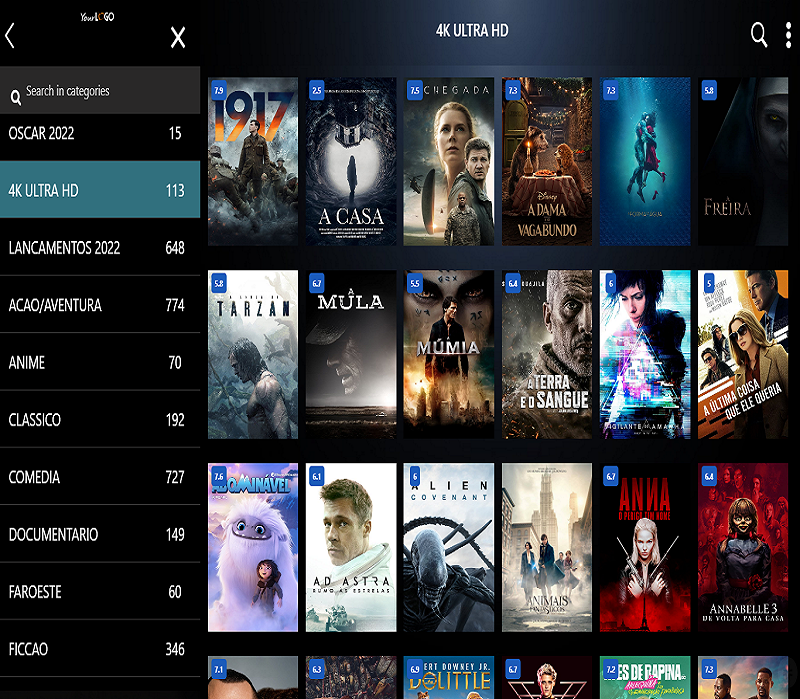Open the Dolittle movie poster
This screenshot has width=800, height=699.
(x=449, y=678)
